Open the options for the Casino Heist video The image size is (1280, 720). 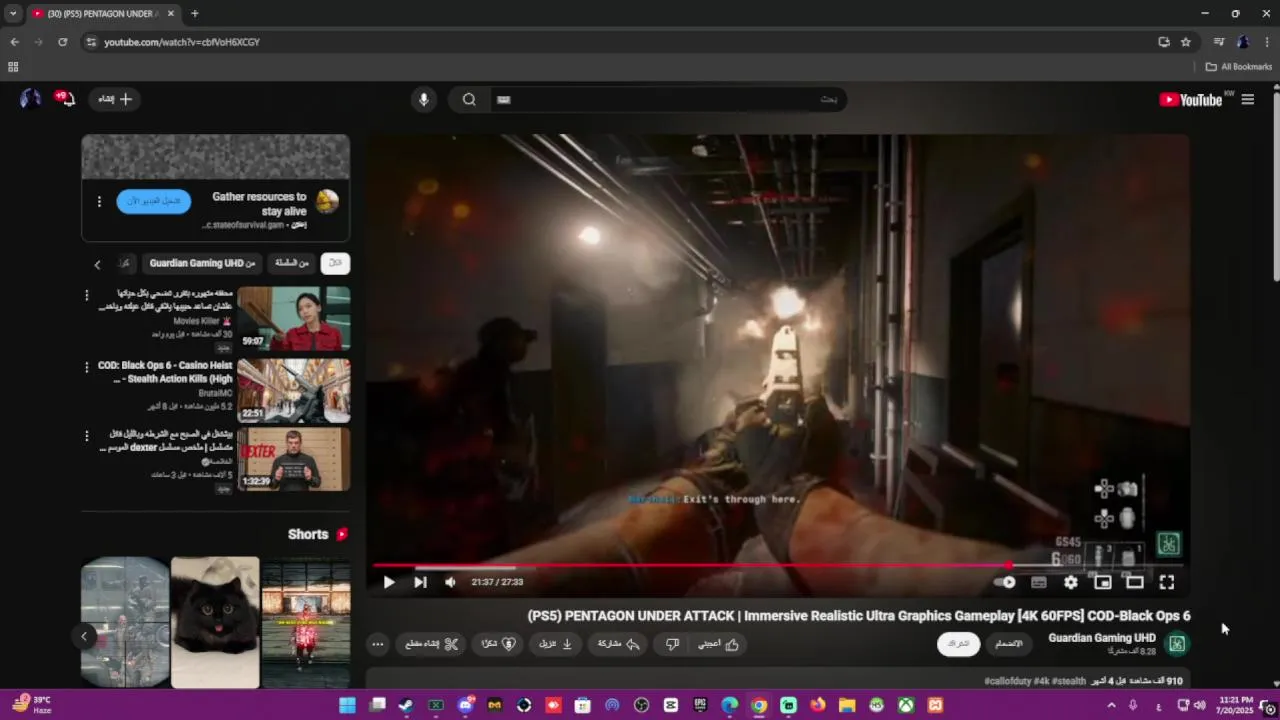click(x=86, y=367)
